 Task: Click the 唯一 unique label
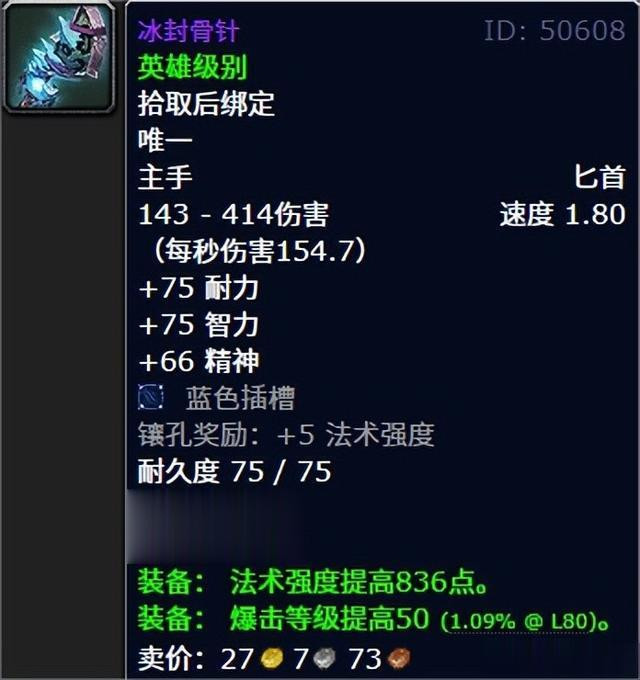(165, 141)
